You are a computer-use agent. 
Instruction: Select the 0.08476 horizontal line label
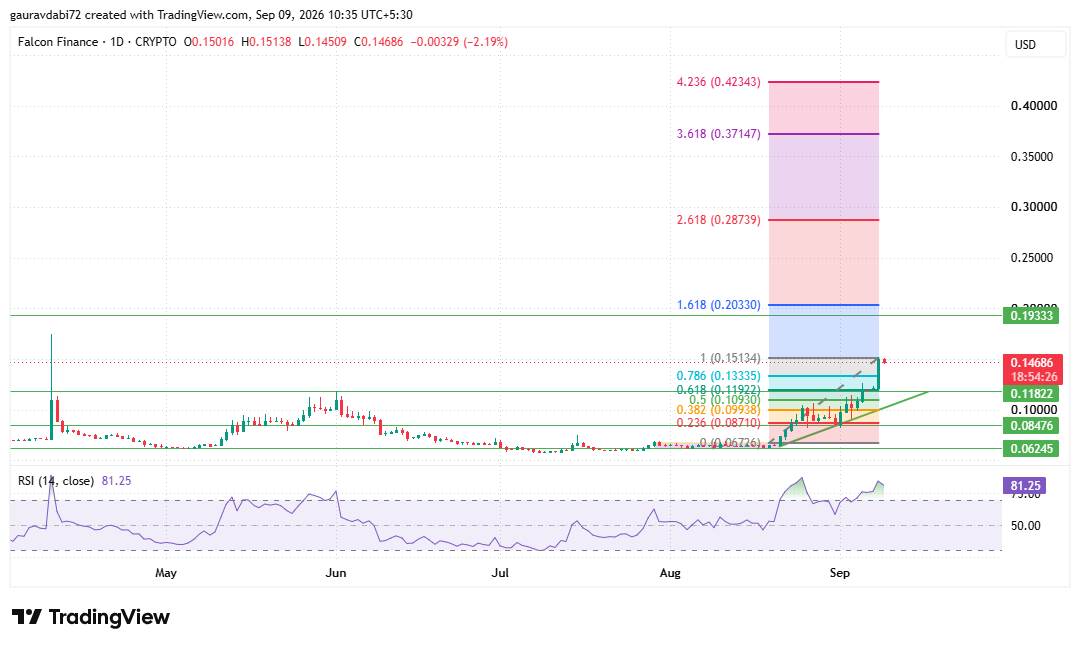(x=1031, y=425)
